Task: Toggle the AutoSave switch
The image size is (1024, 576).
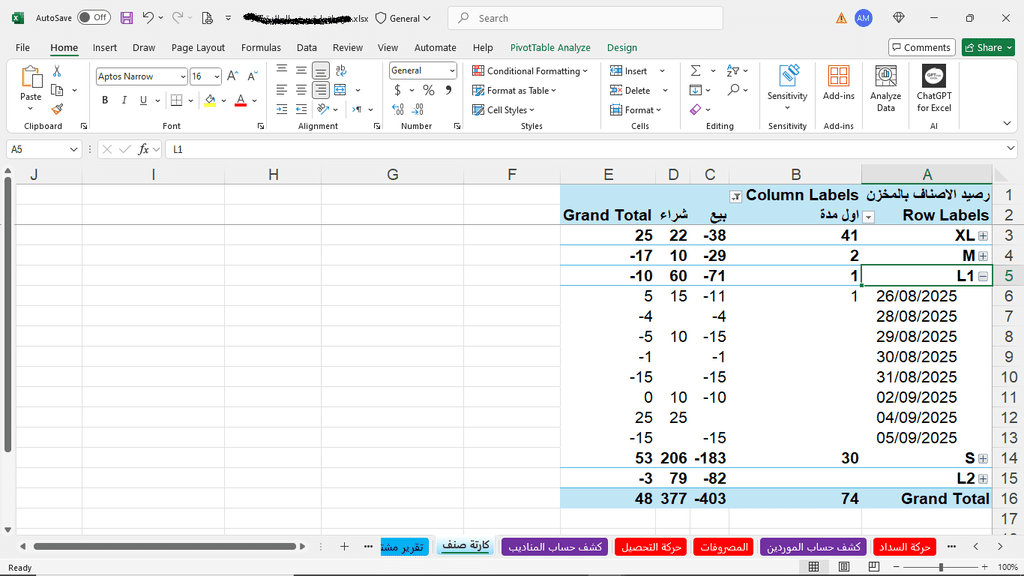Action: 93,18
